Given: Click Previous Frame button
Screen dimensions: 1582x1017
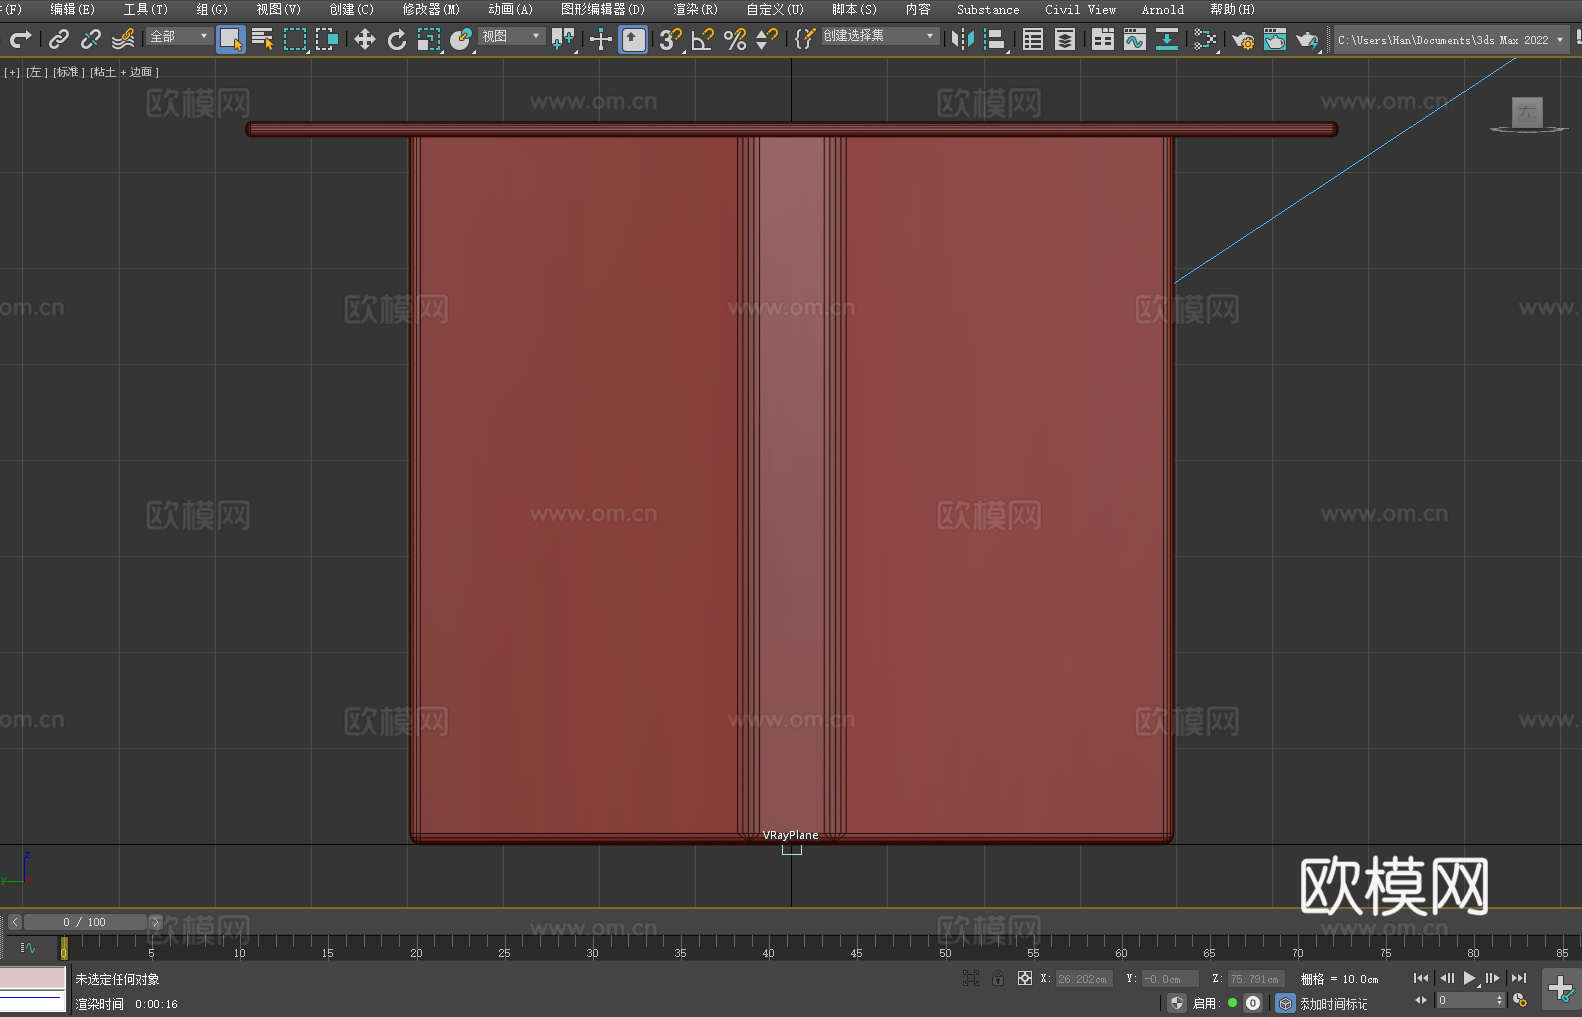Looking at the screenshot, I should [1446, 978].
